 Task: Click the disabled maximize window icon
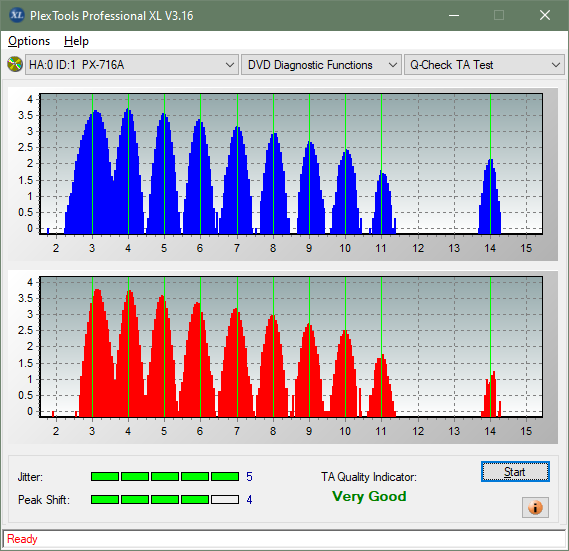tap(499, 15)
